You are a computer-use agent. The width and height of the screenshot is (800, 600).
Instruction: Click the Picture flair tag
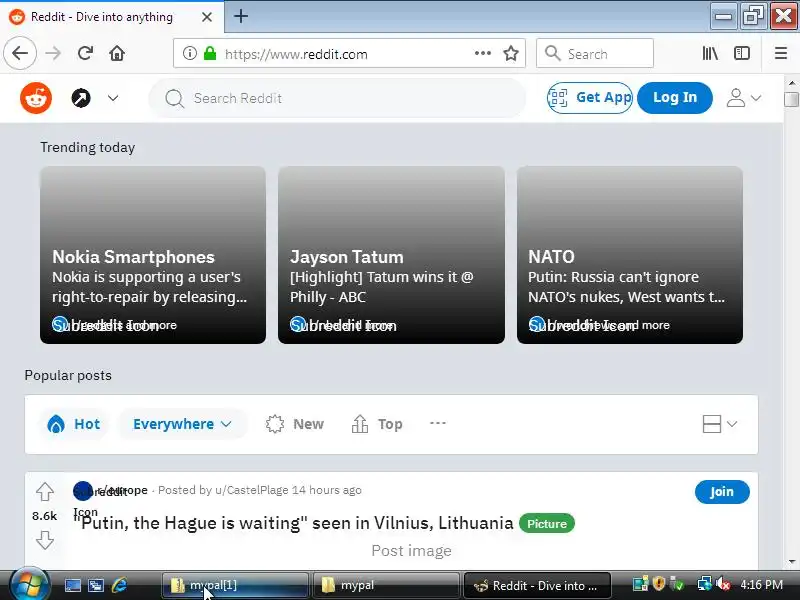tap(546, 523)
